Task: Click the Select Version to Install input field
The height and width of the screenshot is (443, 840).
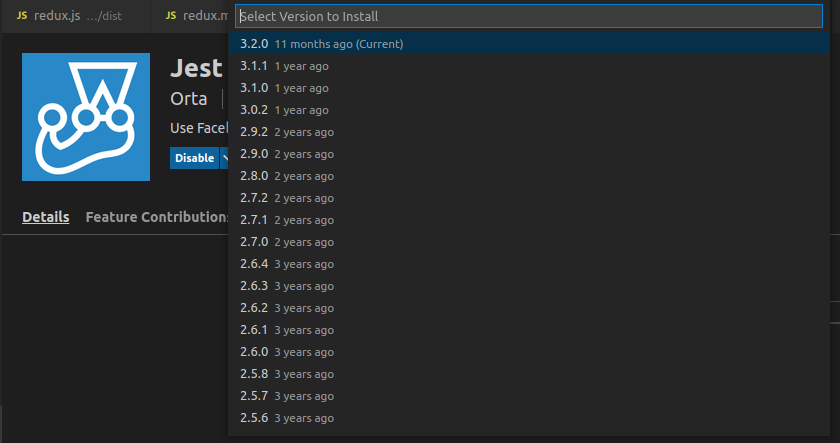Action: click(x=528, y=16)
